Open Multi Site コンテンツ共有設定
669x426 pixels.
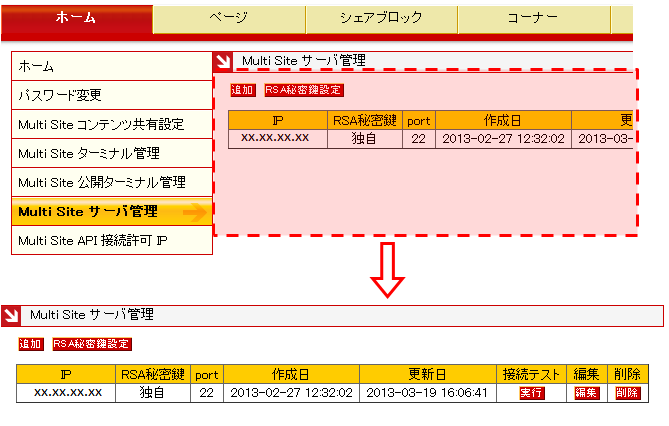click(112, 124)
